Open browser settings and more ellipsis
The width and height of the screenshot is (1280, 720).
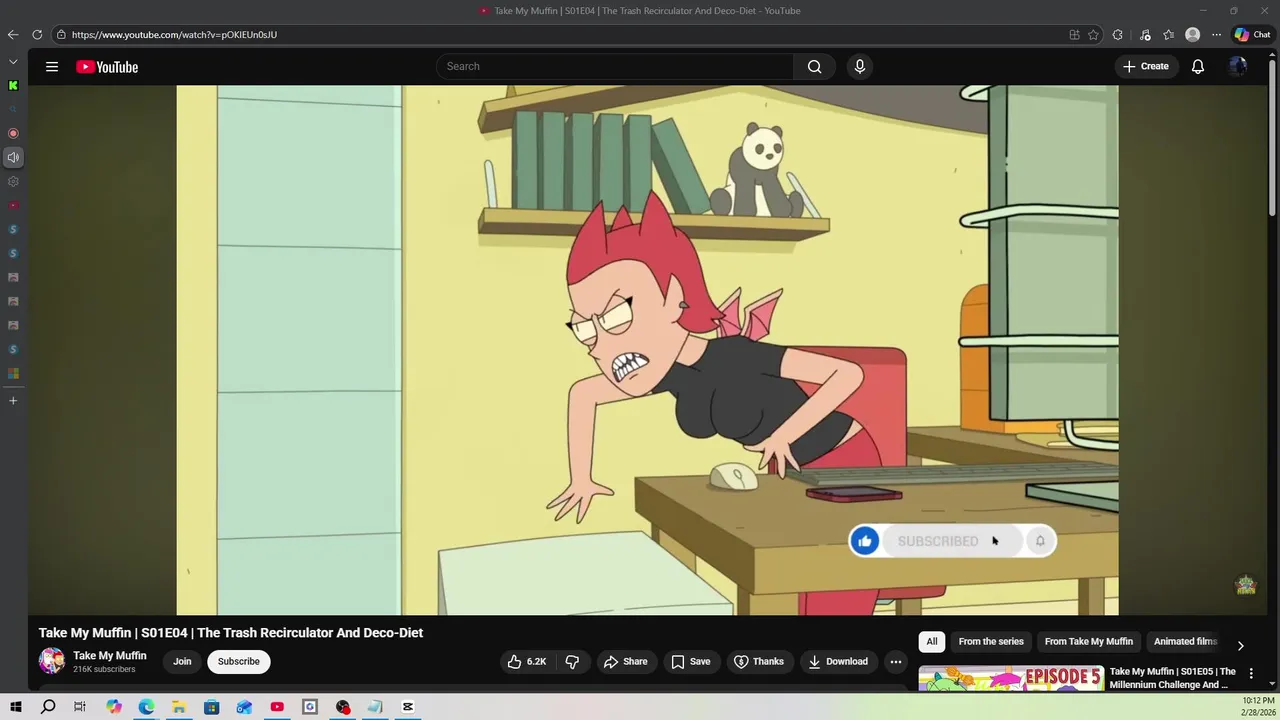(1216, 35)
